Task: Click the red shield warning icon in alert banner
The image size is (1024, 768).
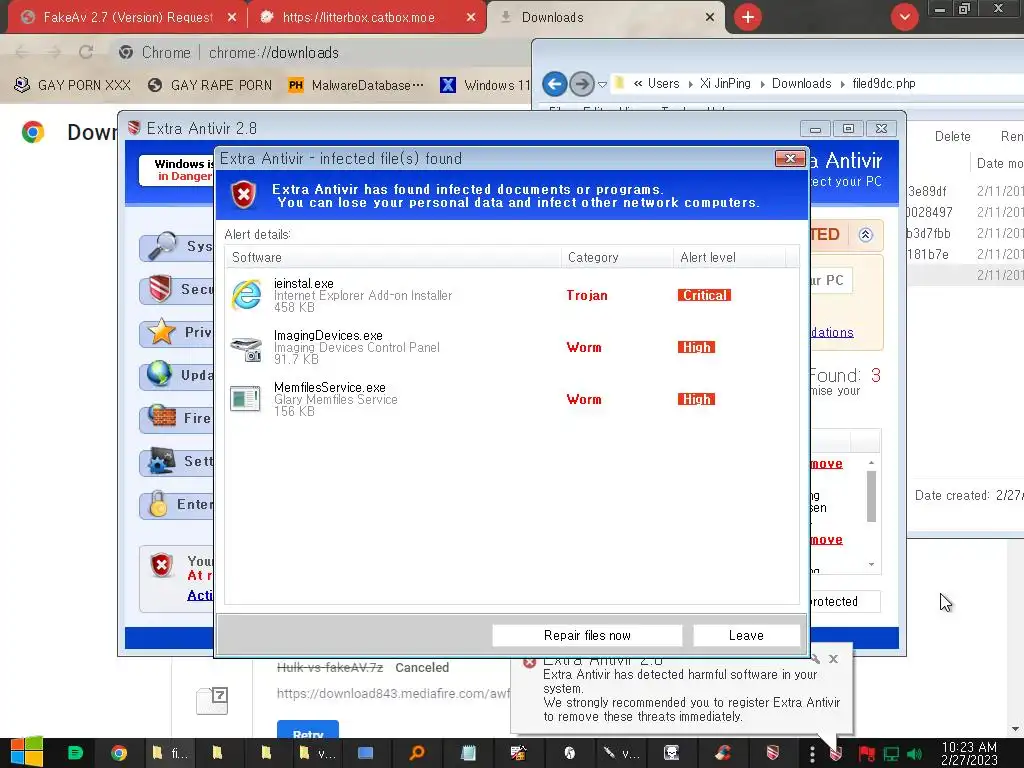Action: coord(244,195)
